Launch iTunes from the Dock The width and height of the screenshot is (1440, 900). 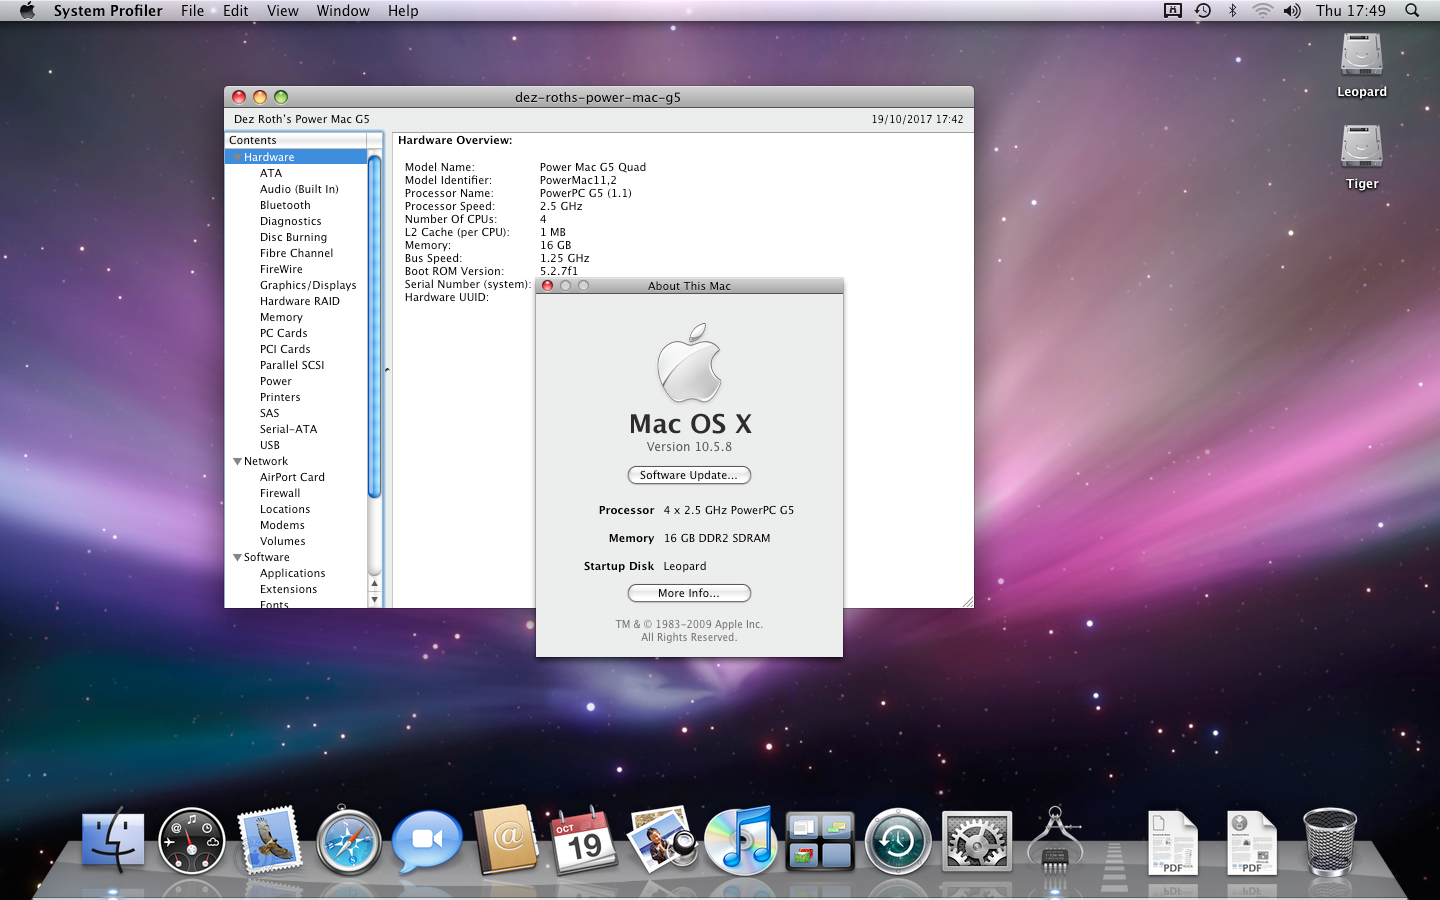[x=741, y=840]
